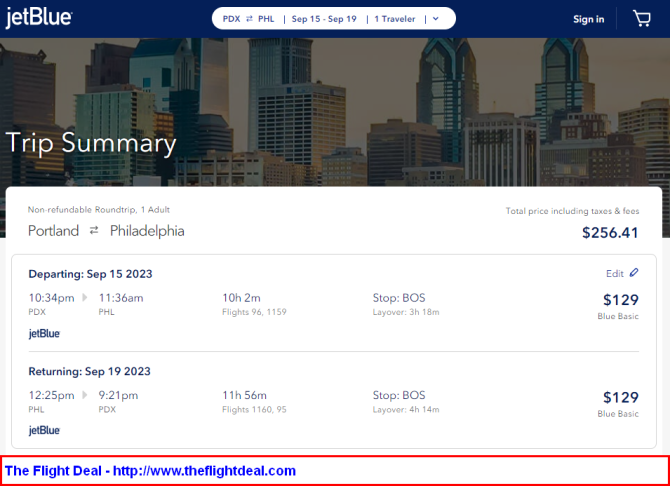This screenshot has width=670, height=486.
Task: Click 'Flights 96, 1159' text
Action: click(254, 312)
